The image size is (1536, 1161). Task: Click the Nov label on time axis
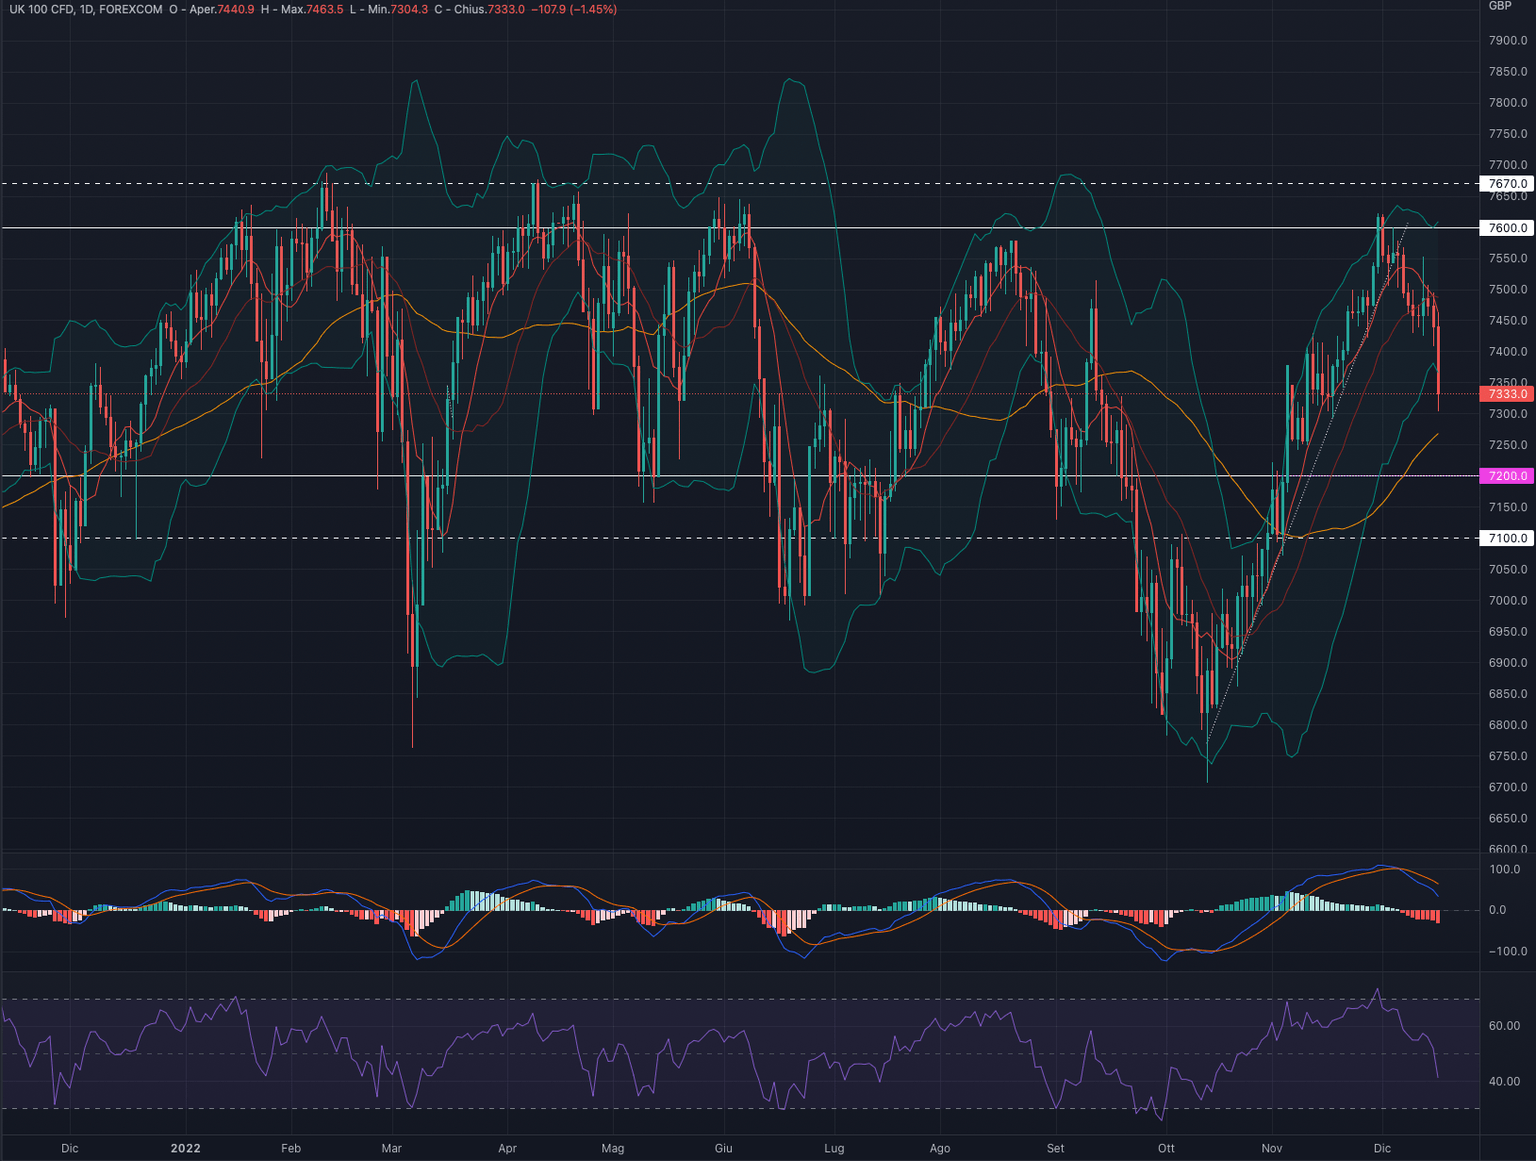tap(1272, 1148)
